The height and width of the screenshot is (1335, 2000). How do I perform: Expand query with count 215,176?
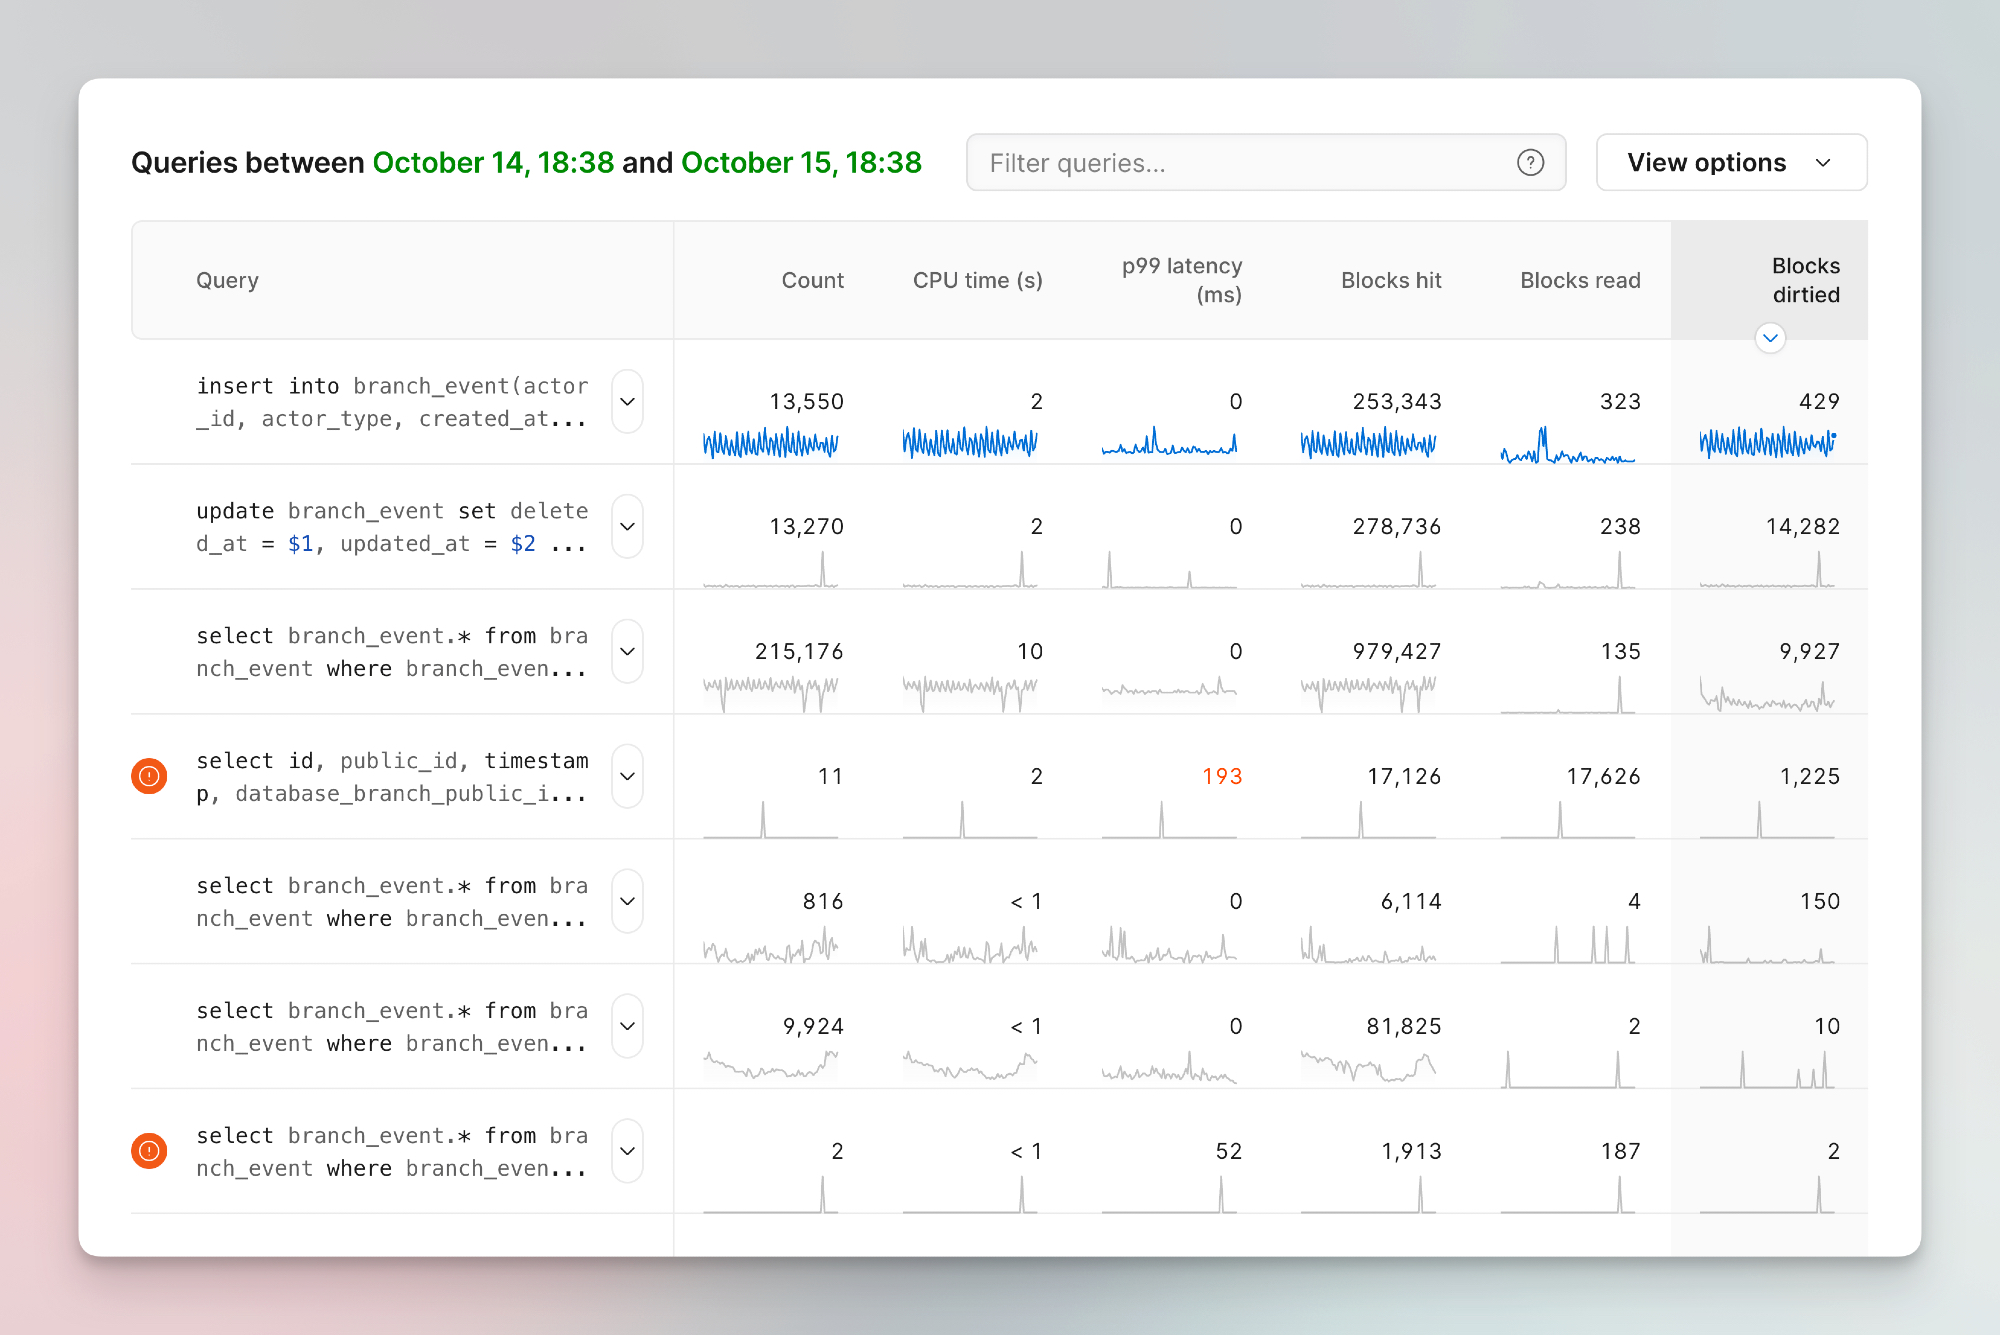coord(627,652)
